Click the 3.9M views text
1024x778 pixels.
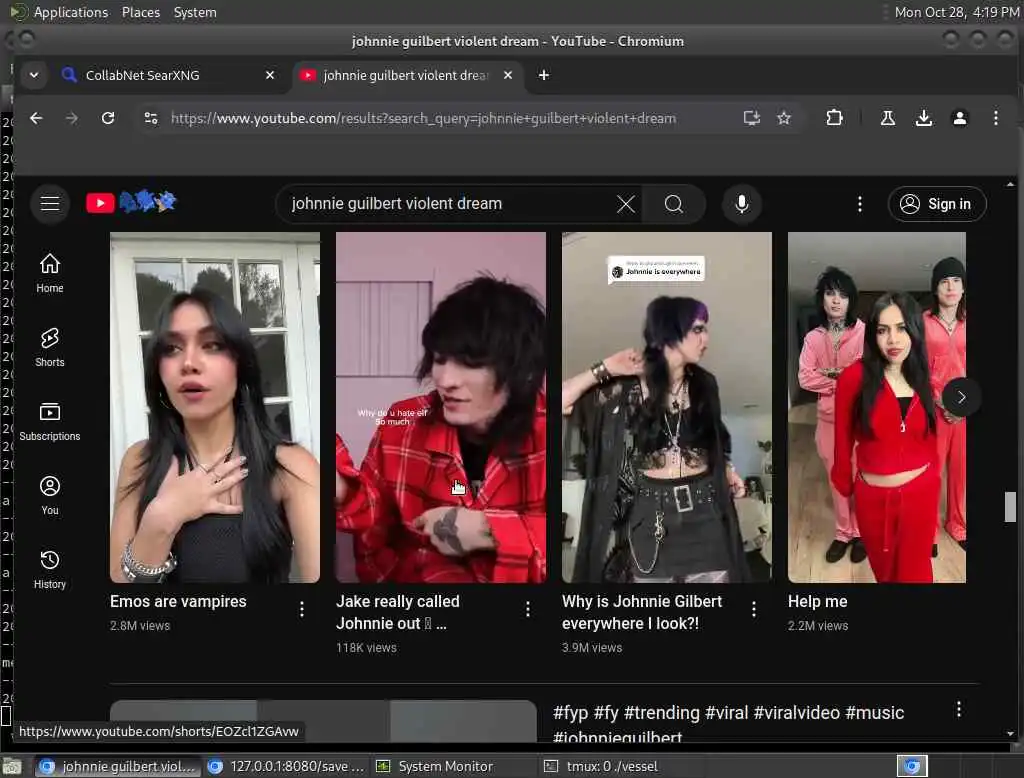pos(592,647)
